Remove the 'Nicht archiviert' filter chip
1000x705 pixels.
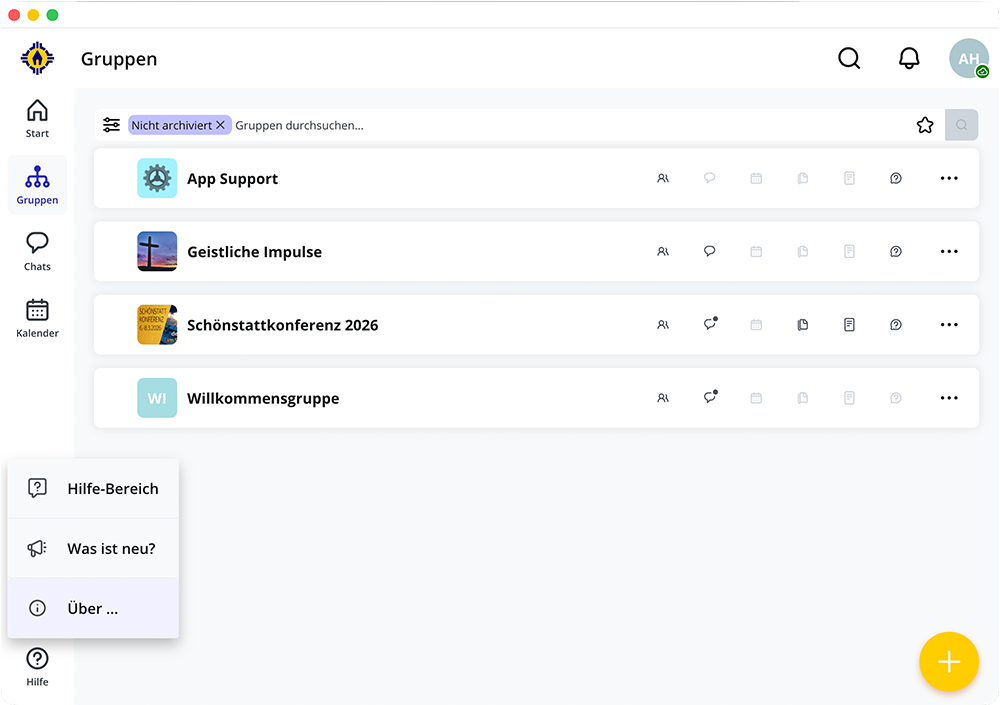tap(221, 125)
